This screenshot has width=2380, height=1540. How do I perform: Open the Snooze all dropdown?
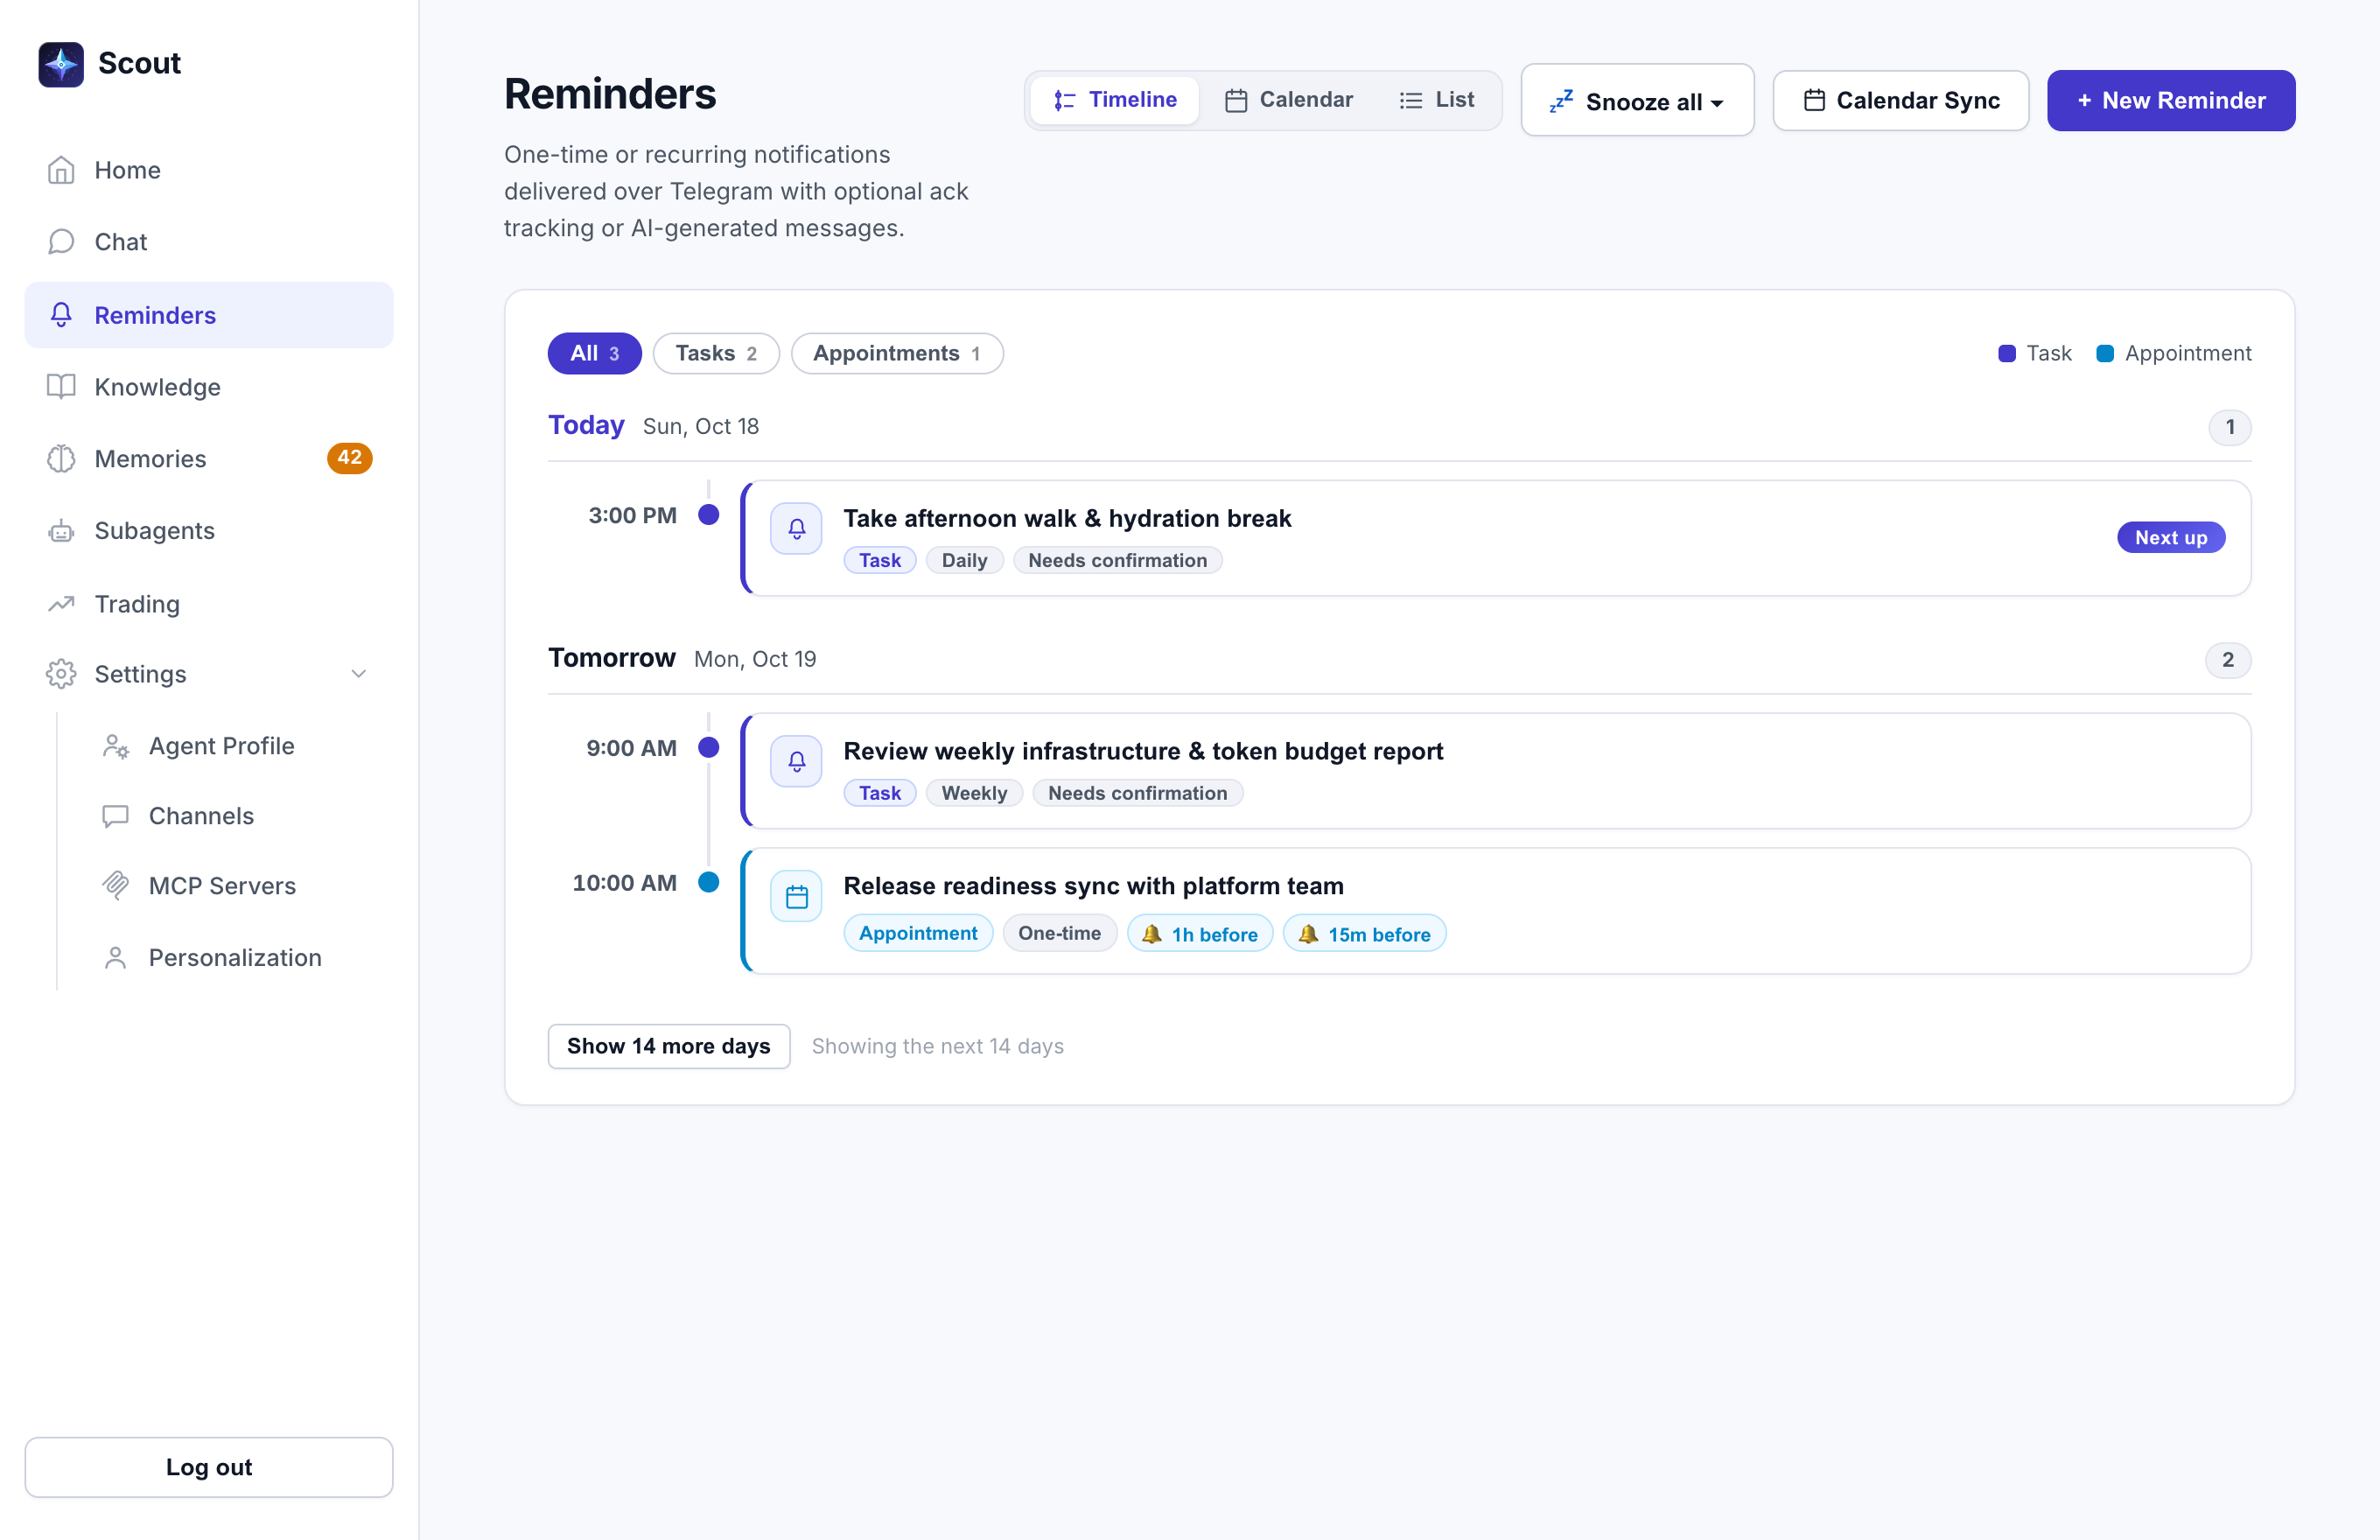(1637, 101)
